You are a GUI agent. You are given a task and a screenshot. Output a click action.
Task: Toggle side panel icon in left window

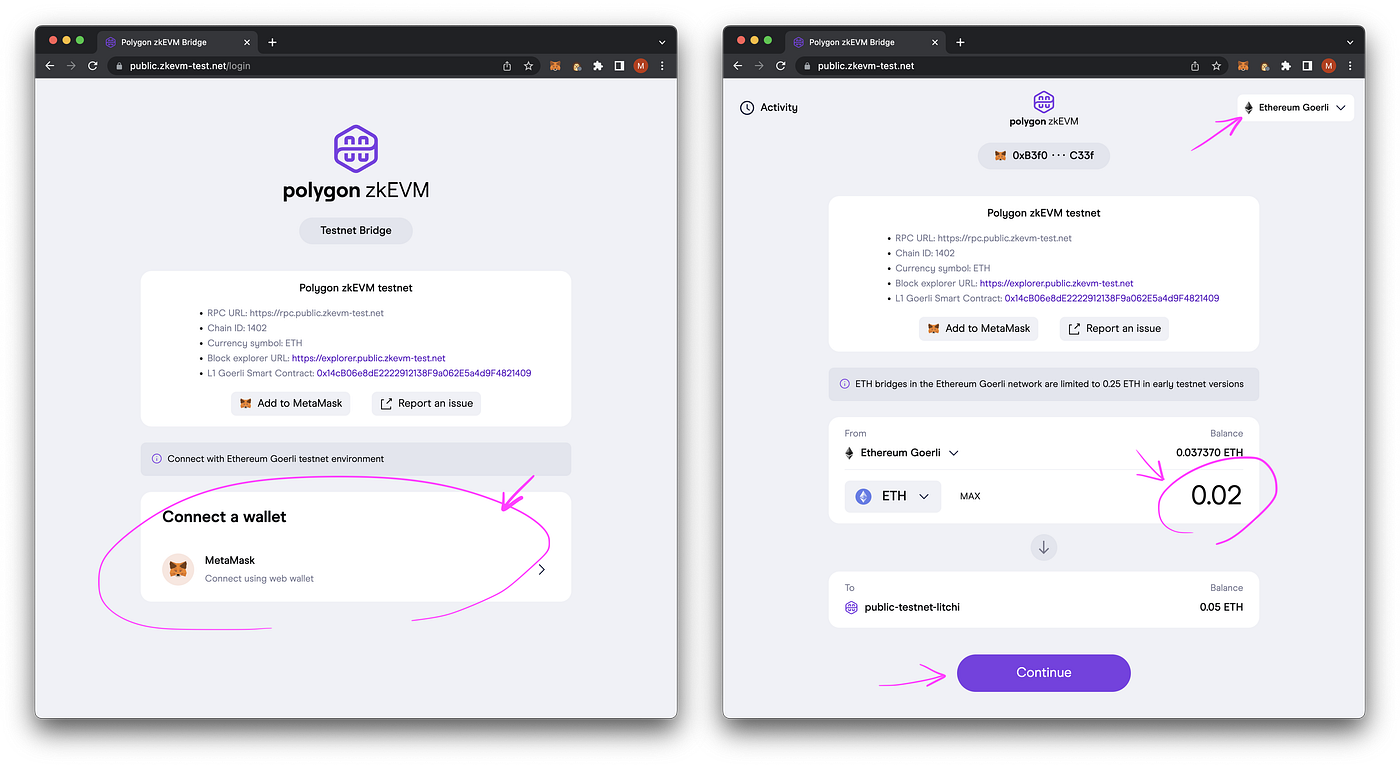tap(619, 66)
